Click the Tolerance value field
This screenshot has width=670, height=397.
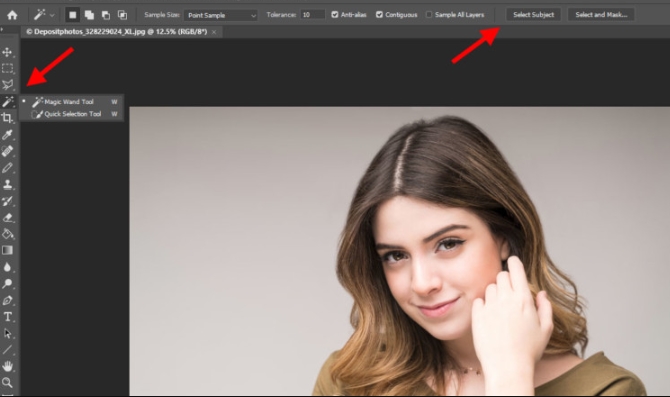pos(313,15)
